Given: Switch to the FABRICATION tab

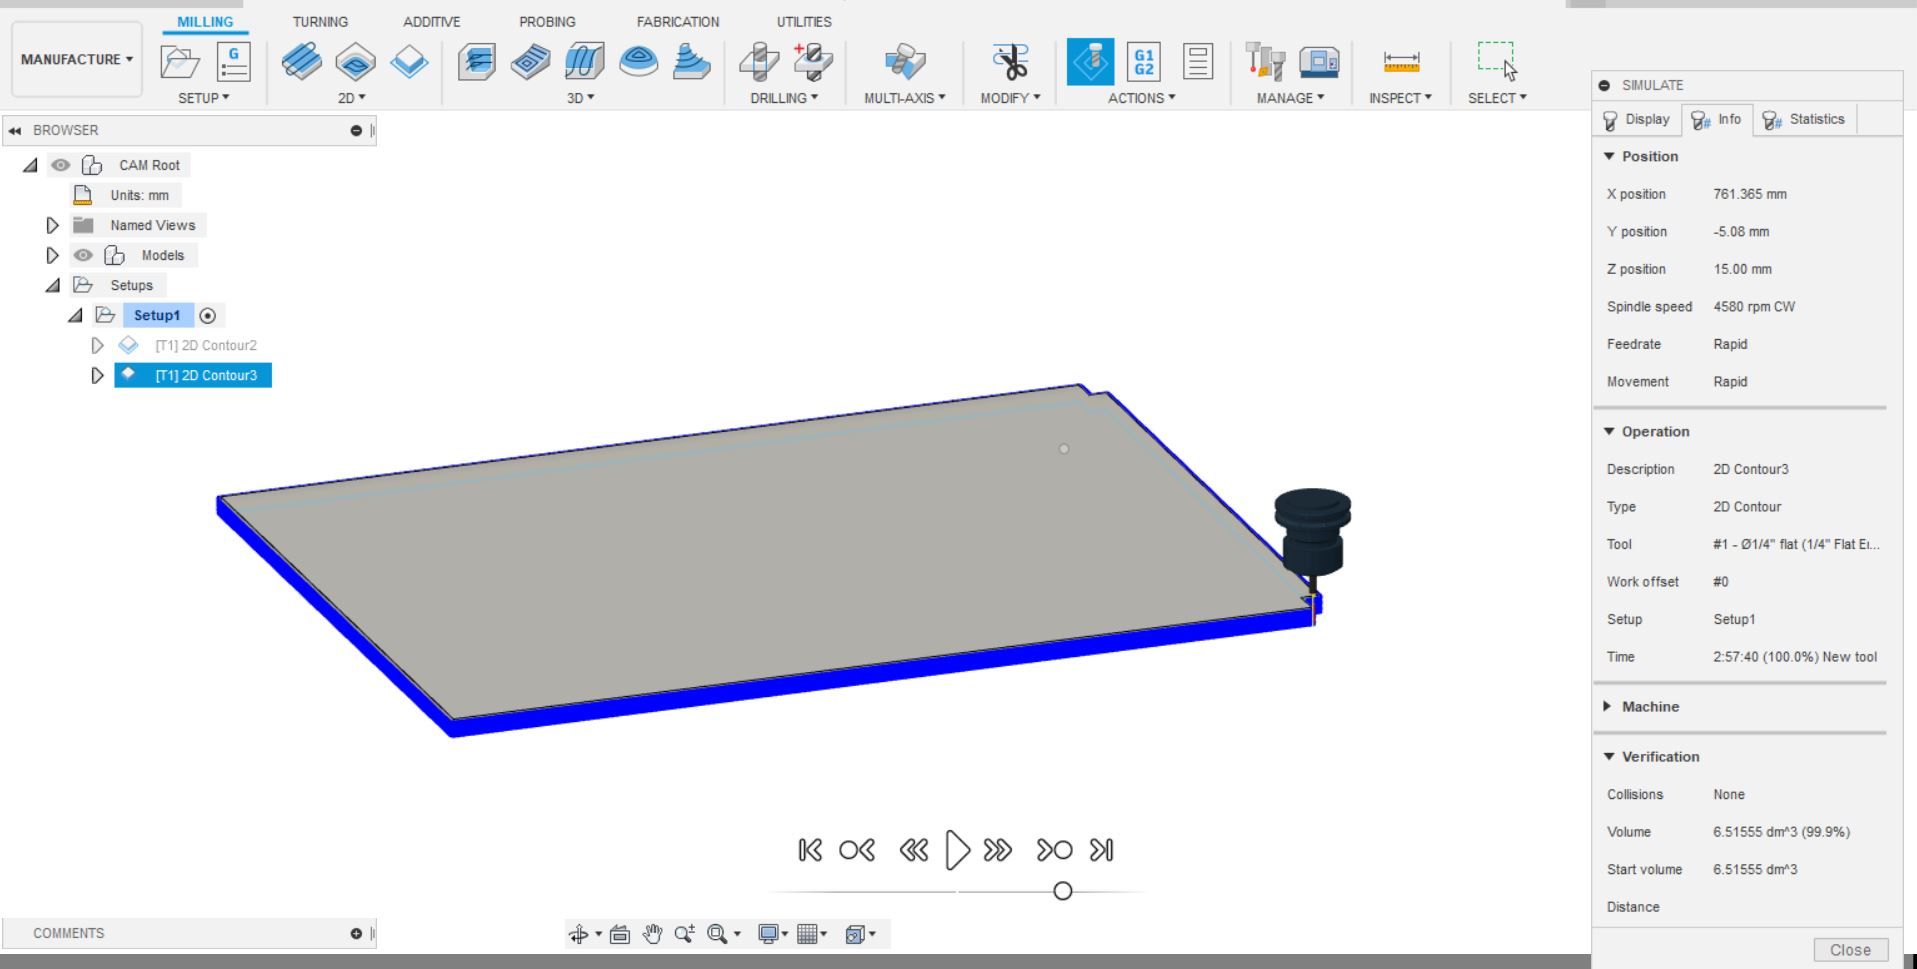Looking at the screenshot, I should [x=678, y=21].
